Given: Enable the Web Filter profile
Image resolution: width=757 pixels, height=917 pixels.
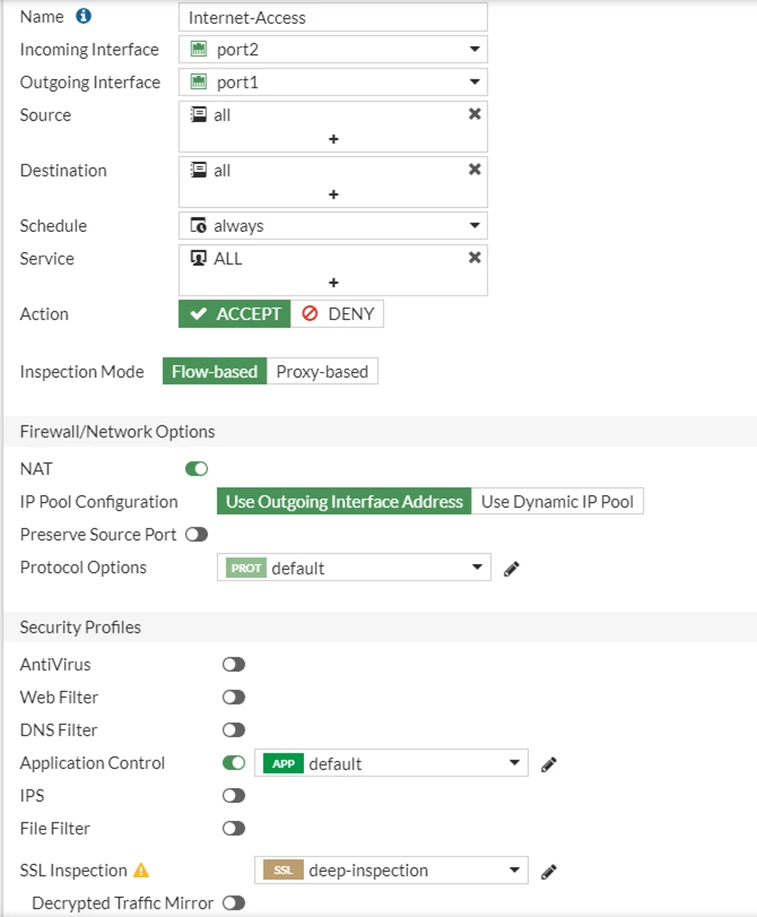Looking at the screenshot, I should click(x=233, y=697).
